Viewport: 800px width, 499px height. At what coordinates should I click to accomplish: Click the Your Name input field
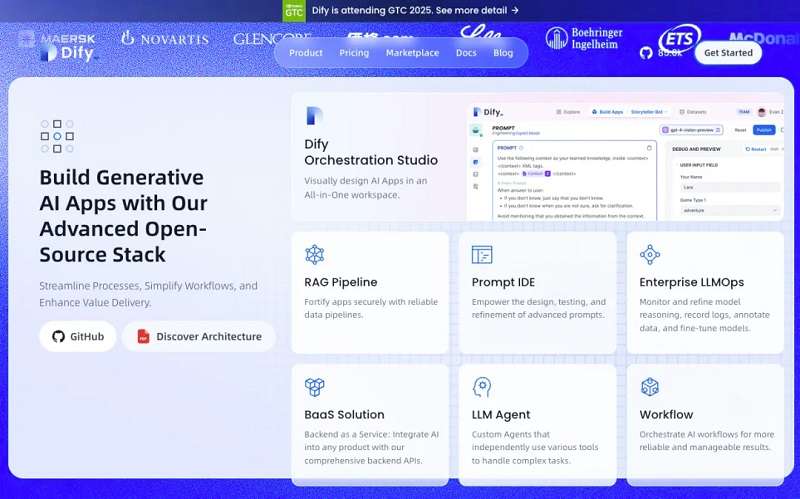730,187
